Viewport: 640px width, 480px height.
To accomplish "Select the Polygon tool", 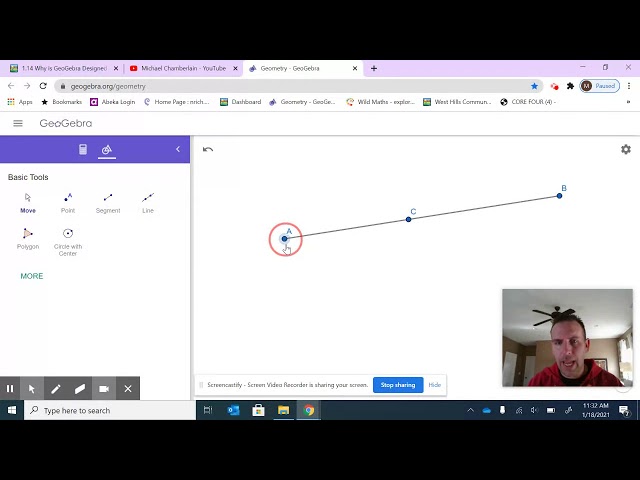I will tap(28, 239).
